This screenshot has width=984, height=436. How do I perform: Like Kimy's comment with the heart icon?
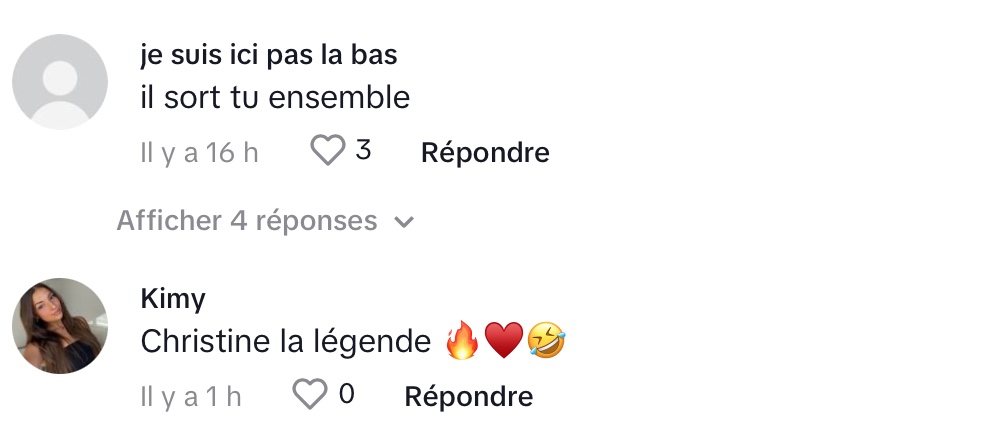(310, 395)
